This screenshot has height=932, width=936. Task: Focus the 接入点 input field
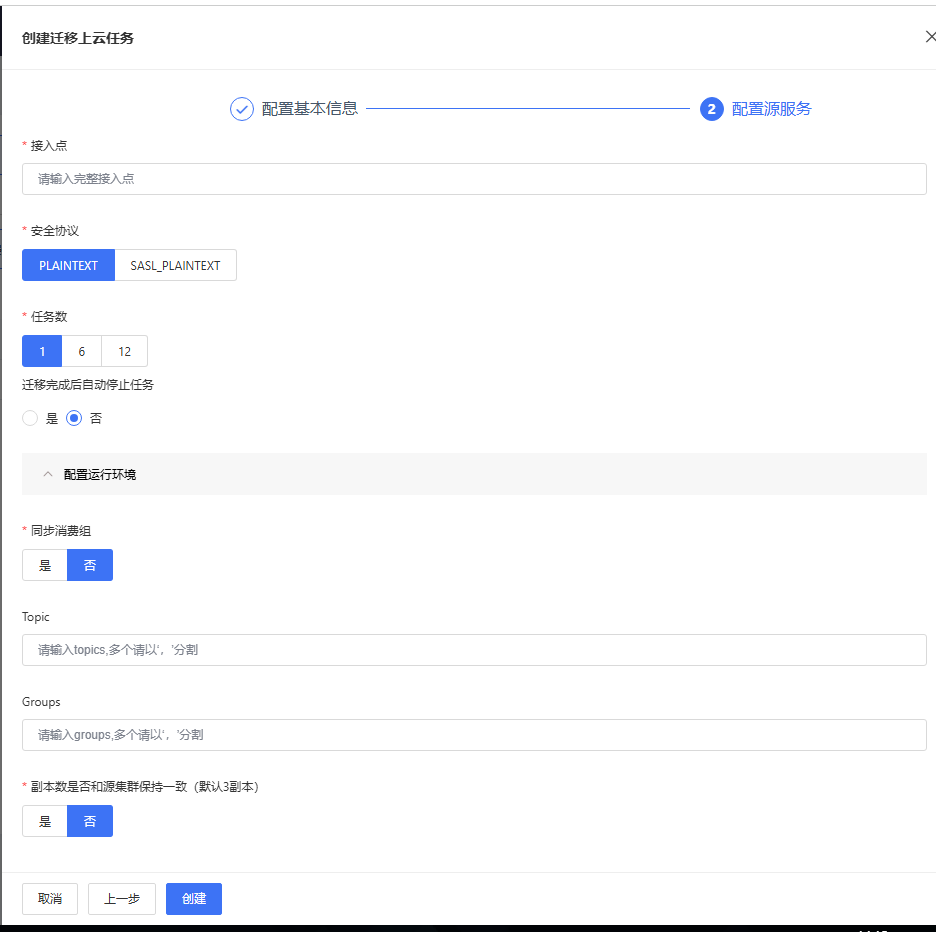click(x=474, y=179)
